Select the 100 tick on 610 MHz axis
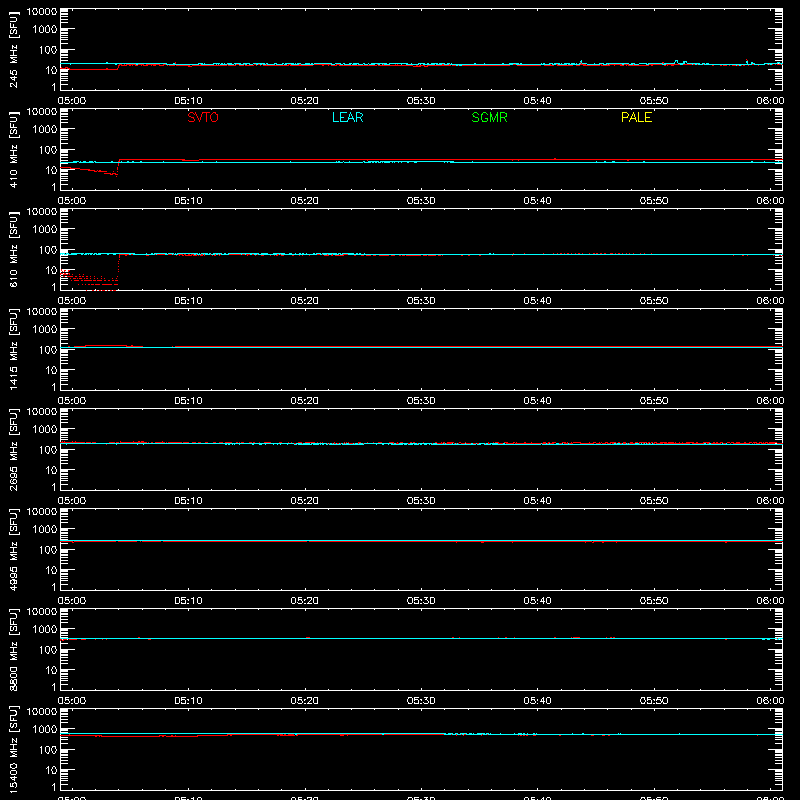Screen dimensions: 800x800 [x=48, y=249]
